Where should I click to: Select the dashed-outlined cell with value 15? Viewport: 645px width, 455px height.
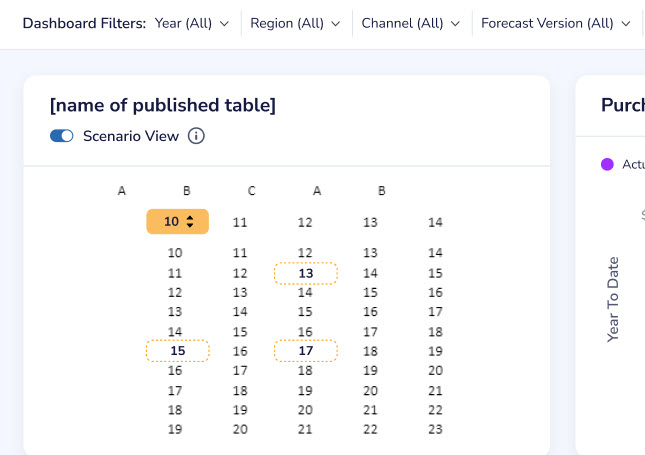177,351
